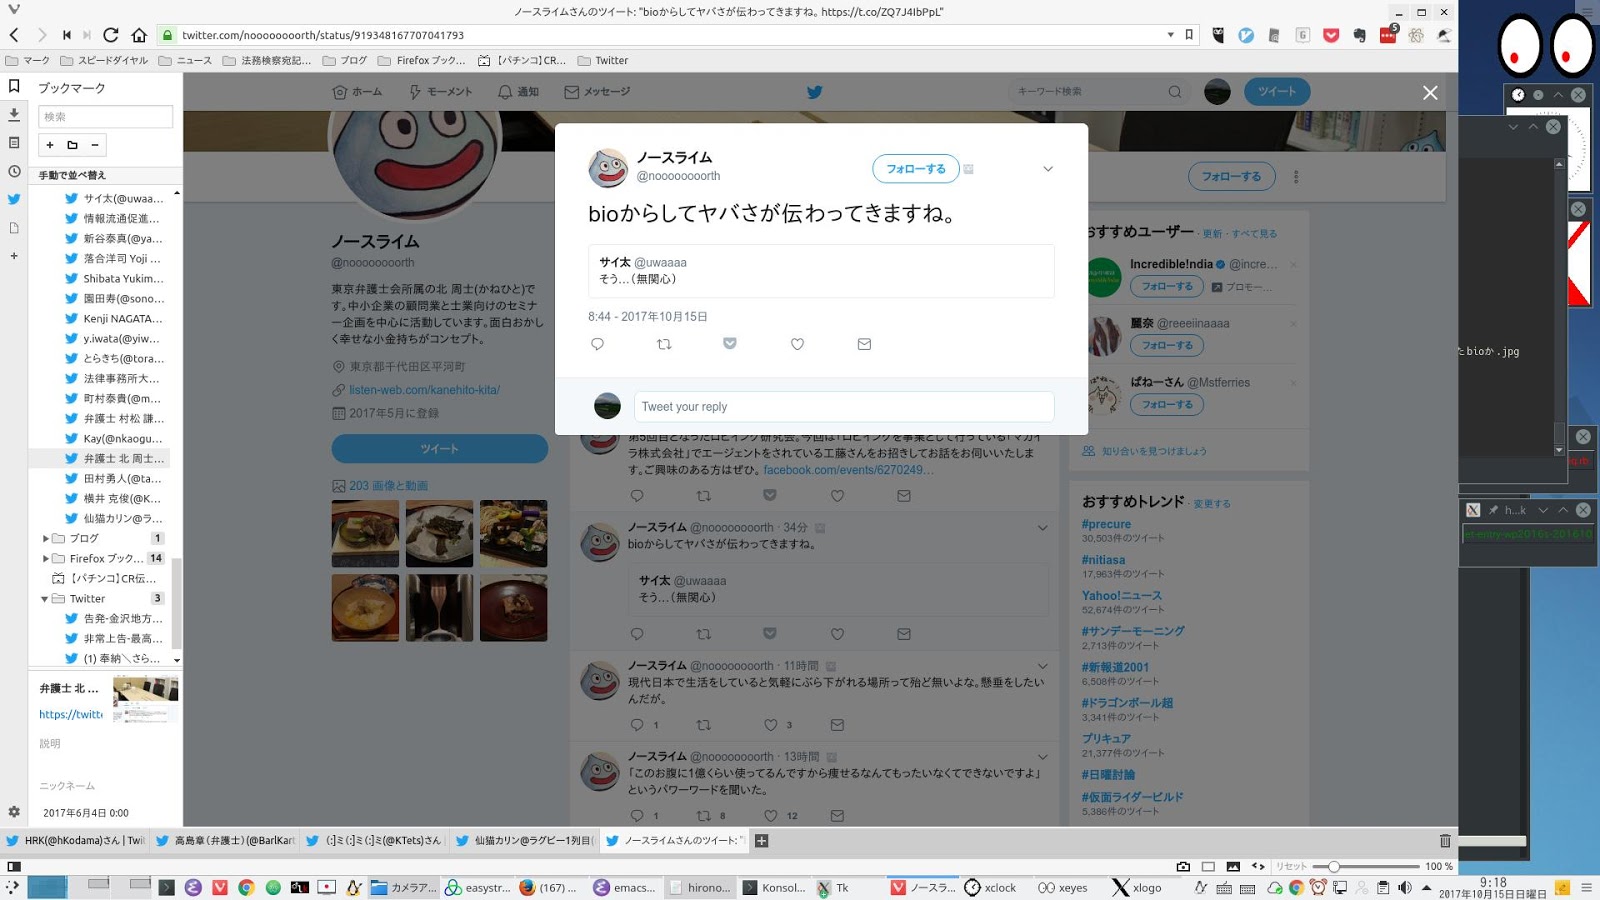The image size is (1600, 900).
Task: Open 手動で並べ替え sort option
Action: click(72, 175)
